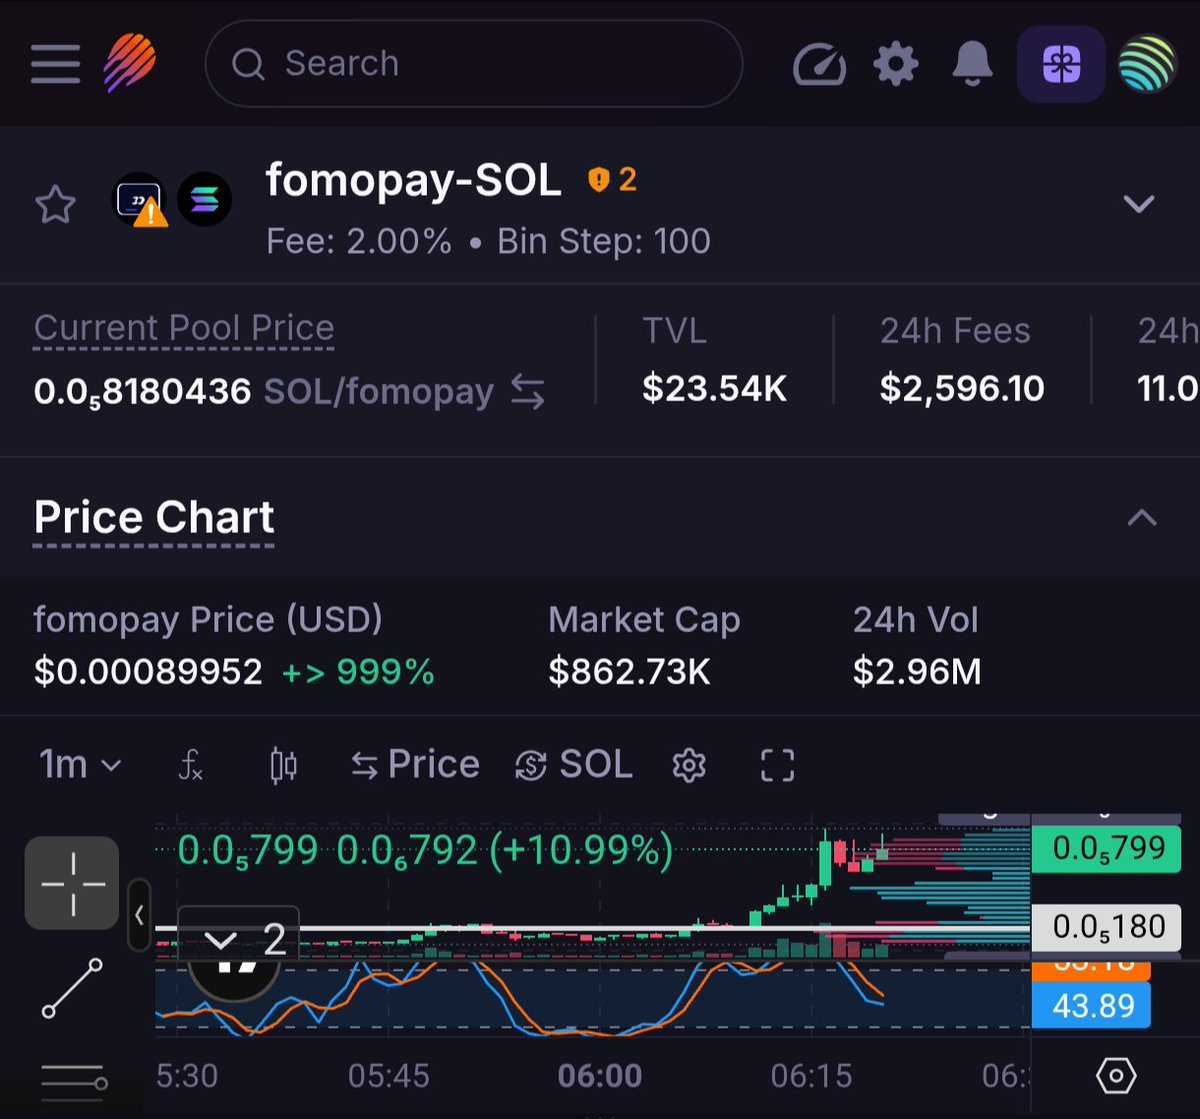Screen dimensions: 1200x1119
Task: Swap SOL/fomopay price direction arrows
Action: [x=527, y=392]
